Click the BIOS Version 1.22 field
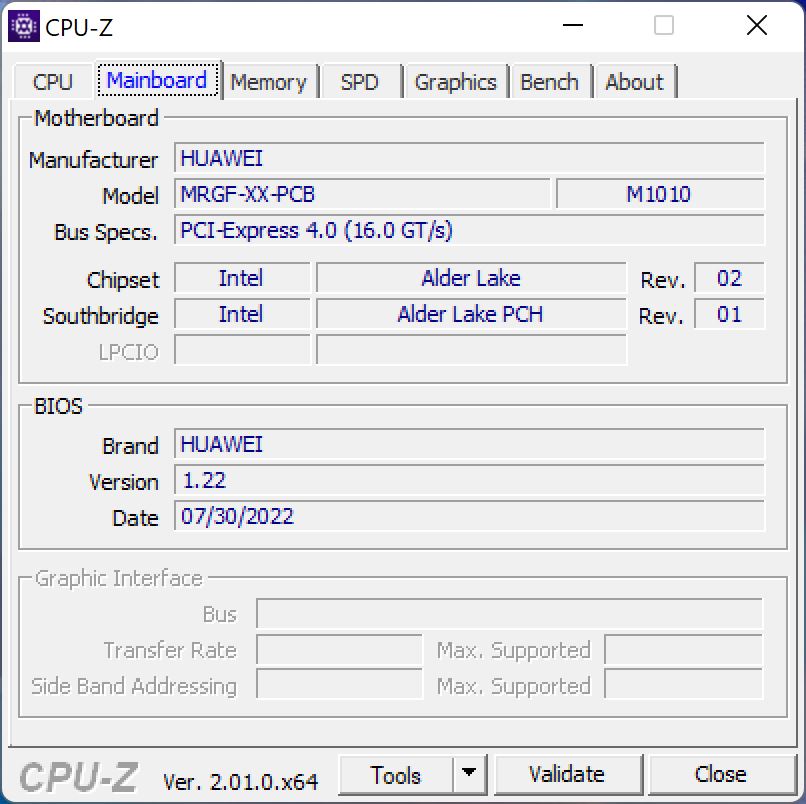 (x=469, y=480)
